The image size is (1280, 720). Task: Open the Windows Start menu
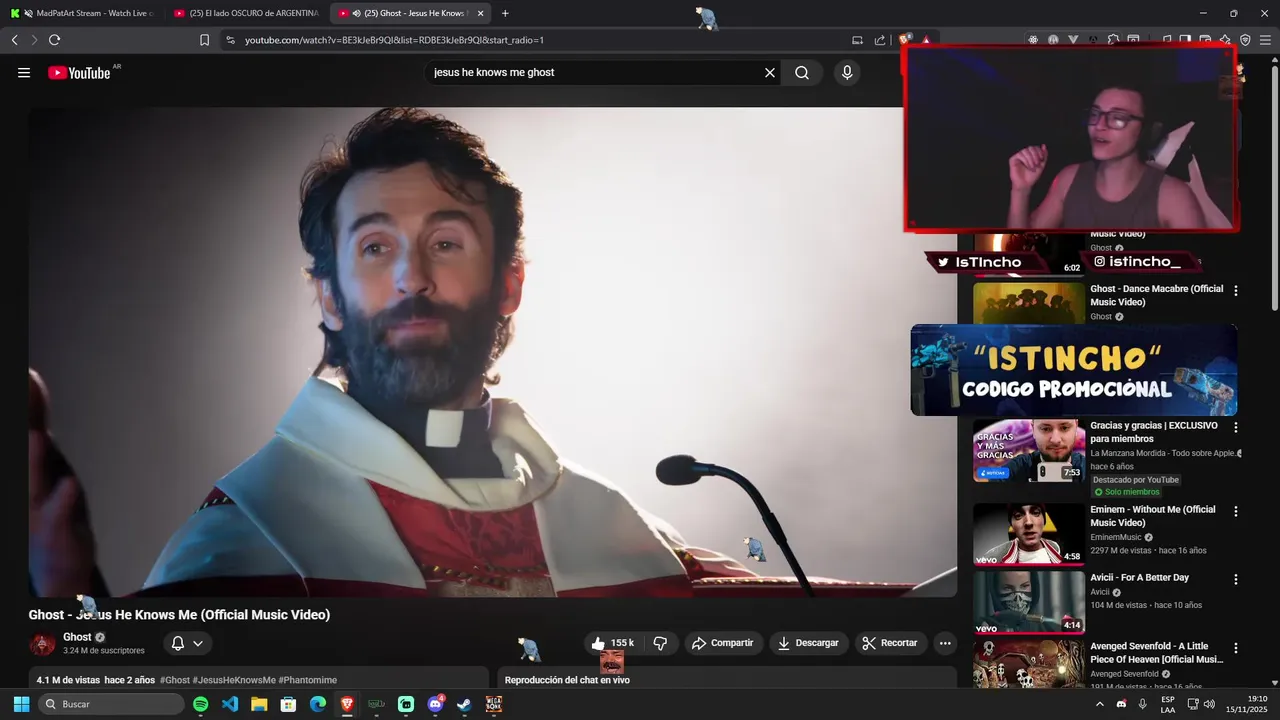21,704
